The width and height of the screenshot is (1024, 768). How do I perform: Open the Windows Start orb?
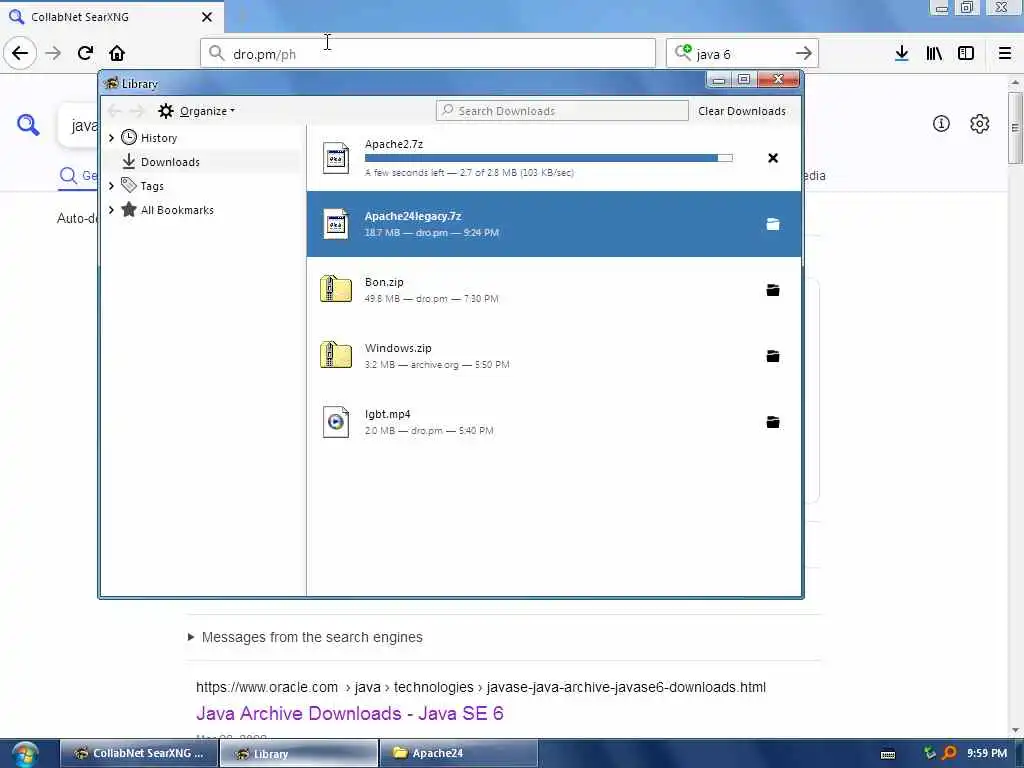(25, 754)
